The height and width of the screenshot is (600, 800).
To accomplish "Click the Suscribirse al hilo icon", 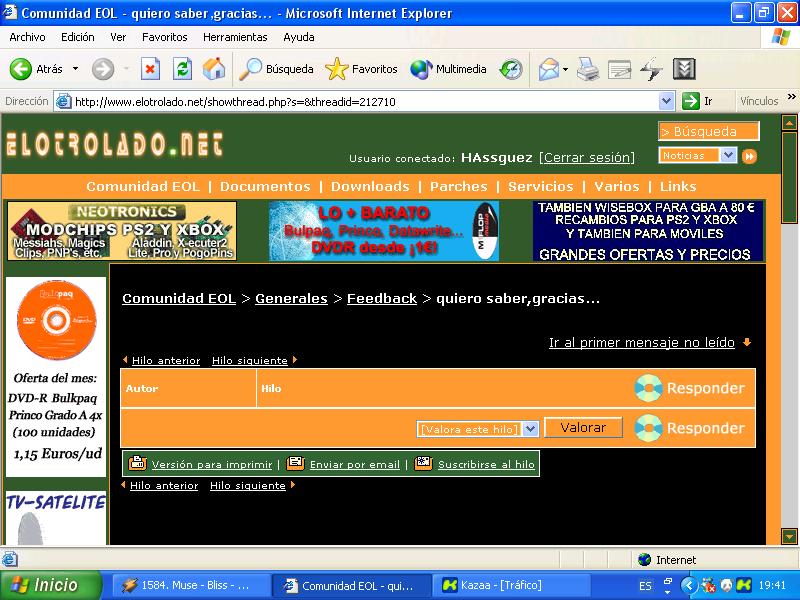I will tap(423, 463).
